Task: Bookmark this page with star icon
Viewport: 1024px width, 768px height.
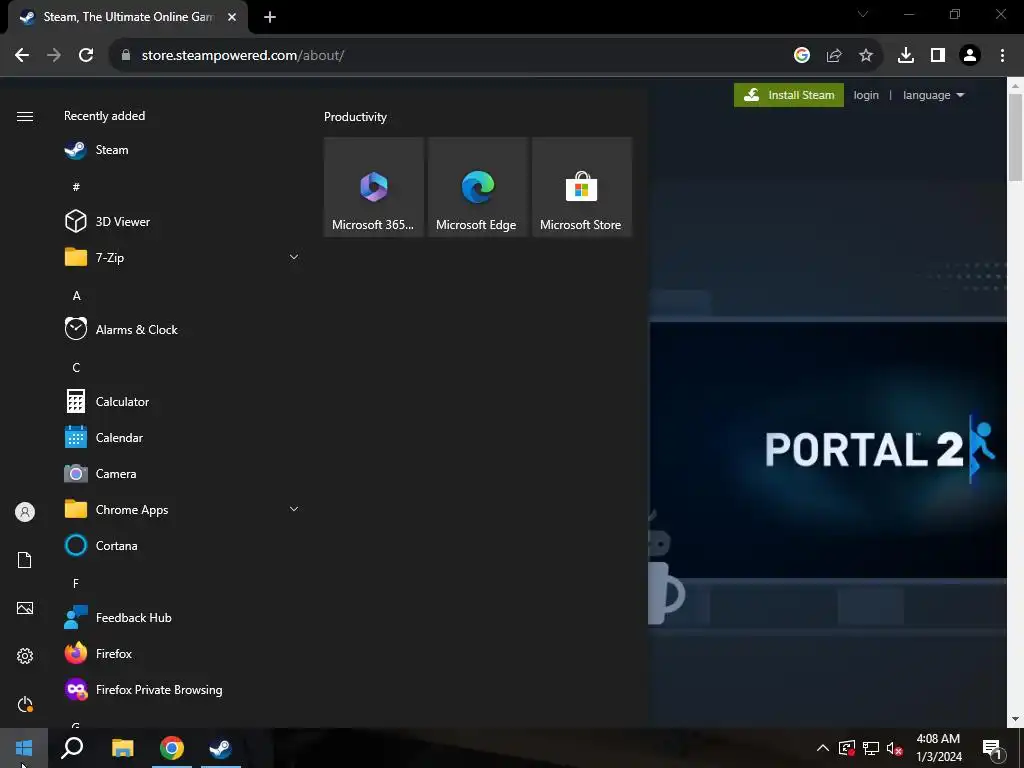Action: point(866,56)
